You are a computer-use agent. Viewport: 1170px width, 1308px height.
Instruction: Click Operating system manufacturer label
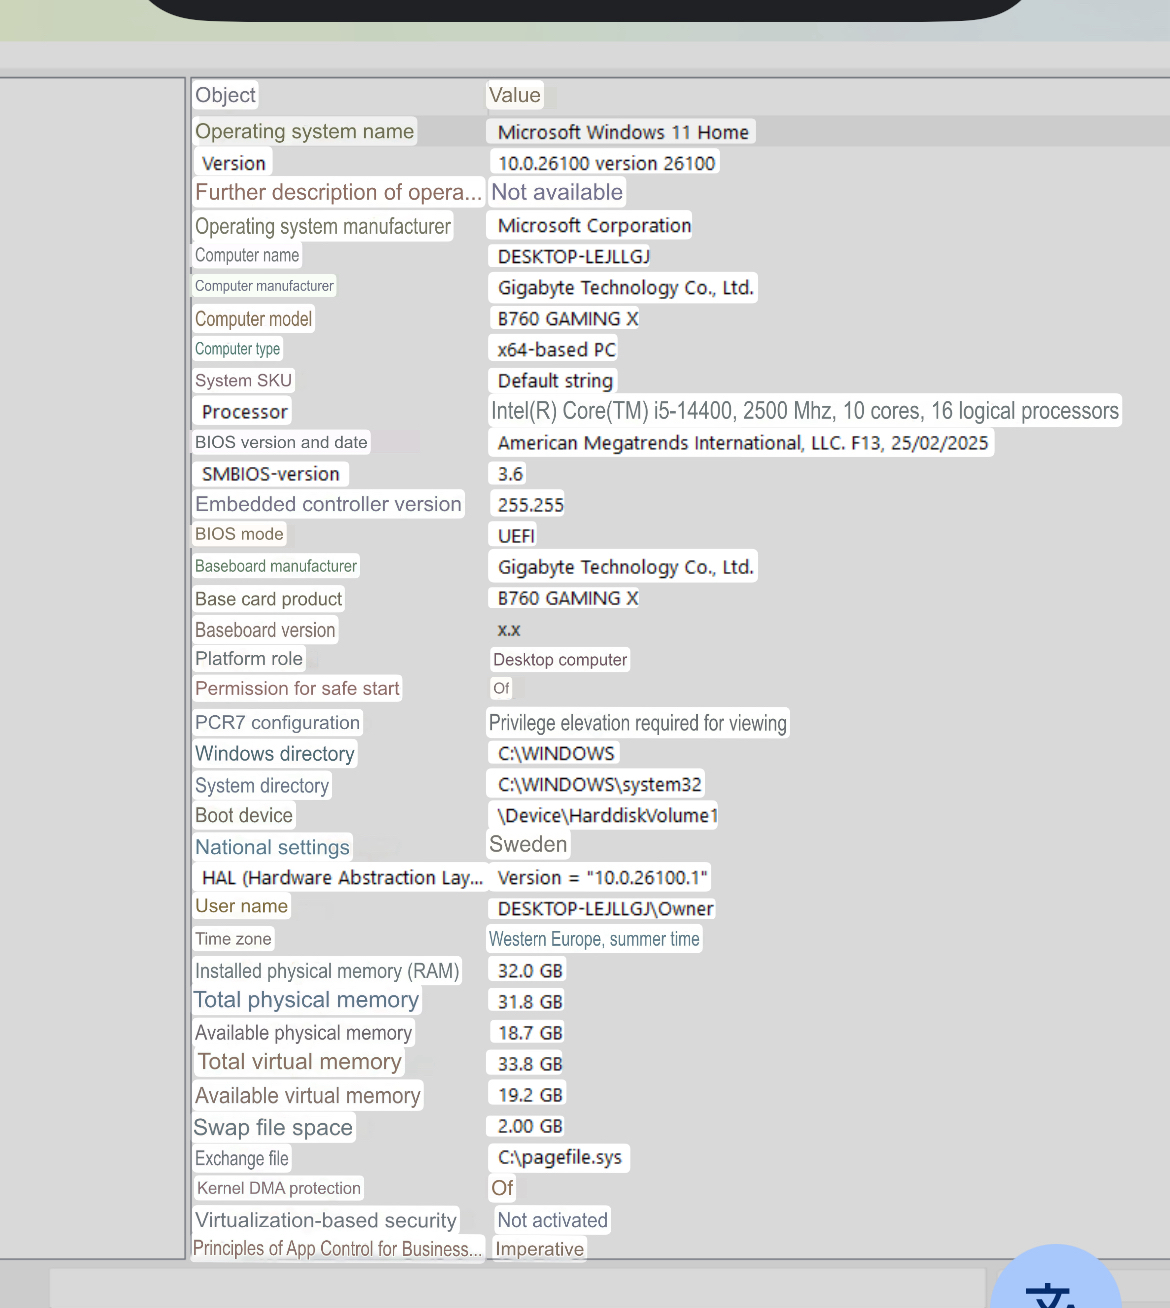pyautogui.click(x=323, y=226)
